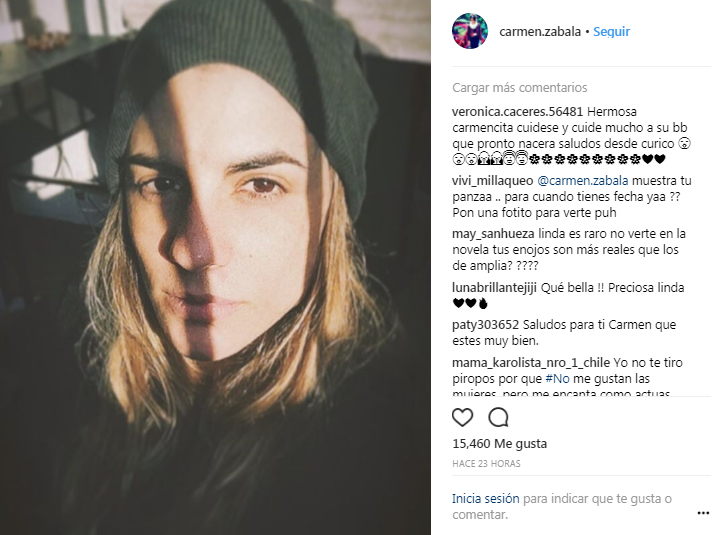Follow the account with Seguir
This screenshot has height=535, width=714.
click(612, 31)
